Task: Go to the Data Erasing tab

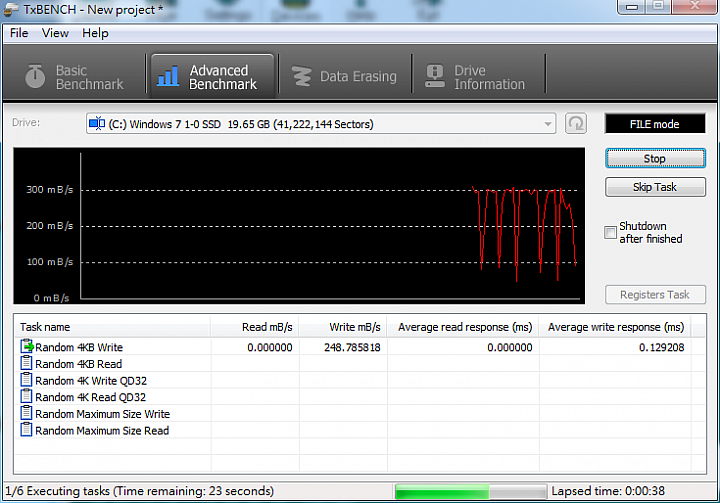Action: 345,76
